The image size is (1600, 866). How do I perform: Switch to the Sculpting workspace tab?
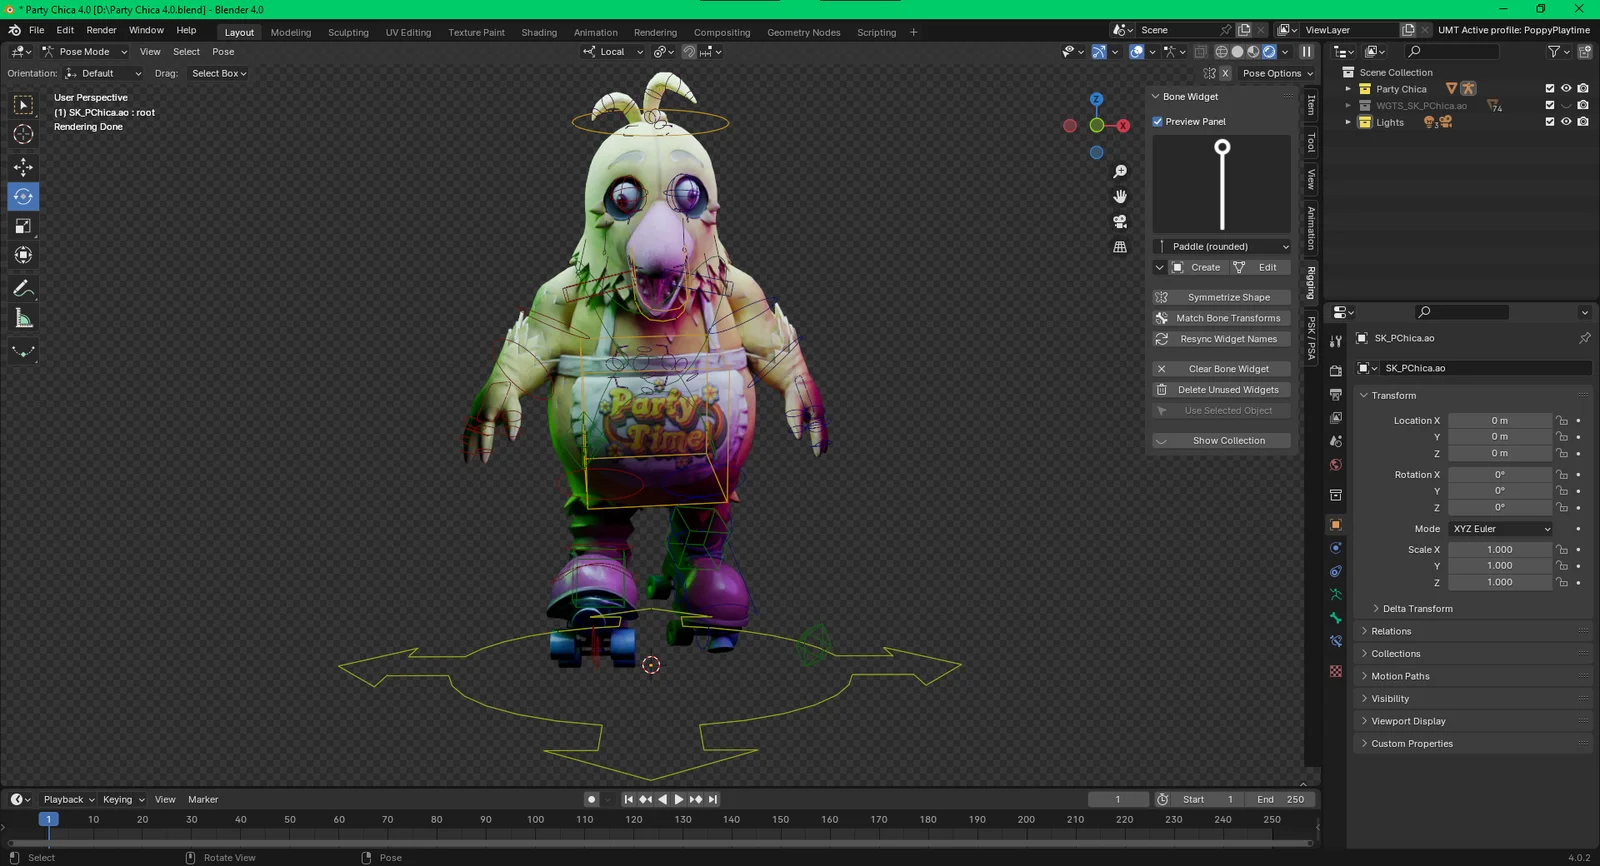(348, 33)
